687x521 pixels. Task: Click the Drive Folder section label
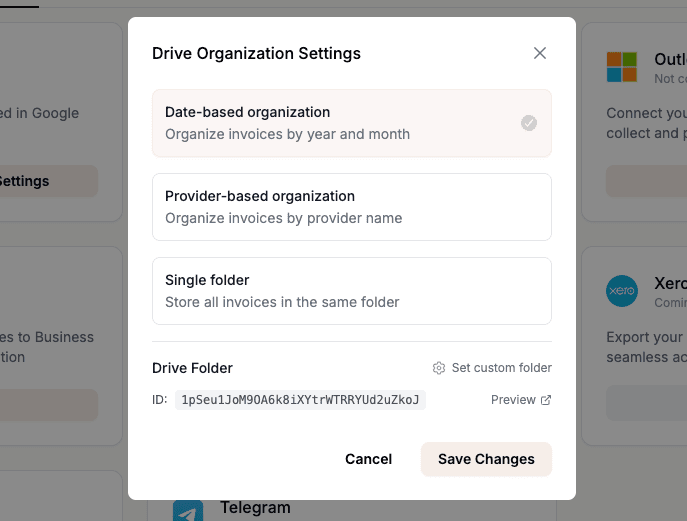coord(192,368)
